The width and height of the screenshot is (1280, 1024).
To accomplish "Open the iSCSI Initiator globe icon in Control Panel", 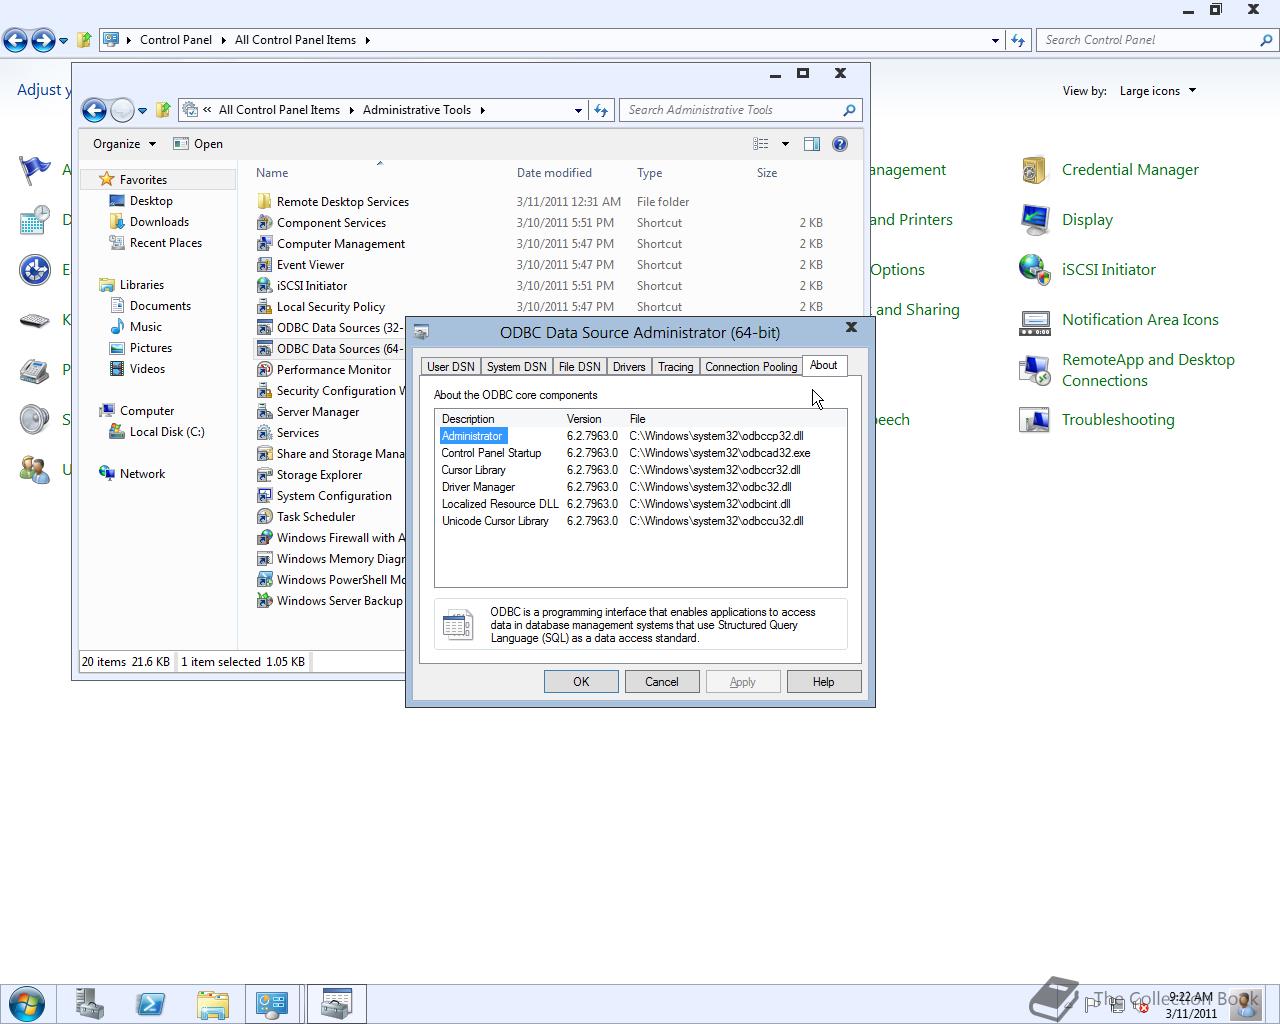I will coord(1034,270).
